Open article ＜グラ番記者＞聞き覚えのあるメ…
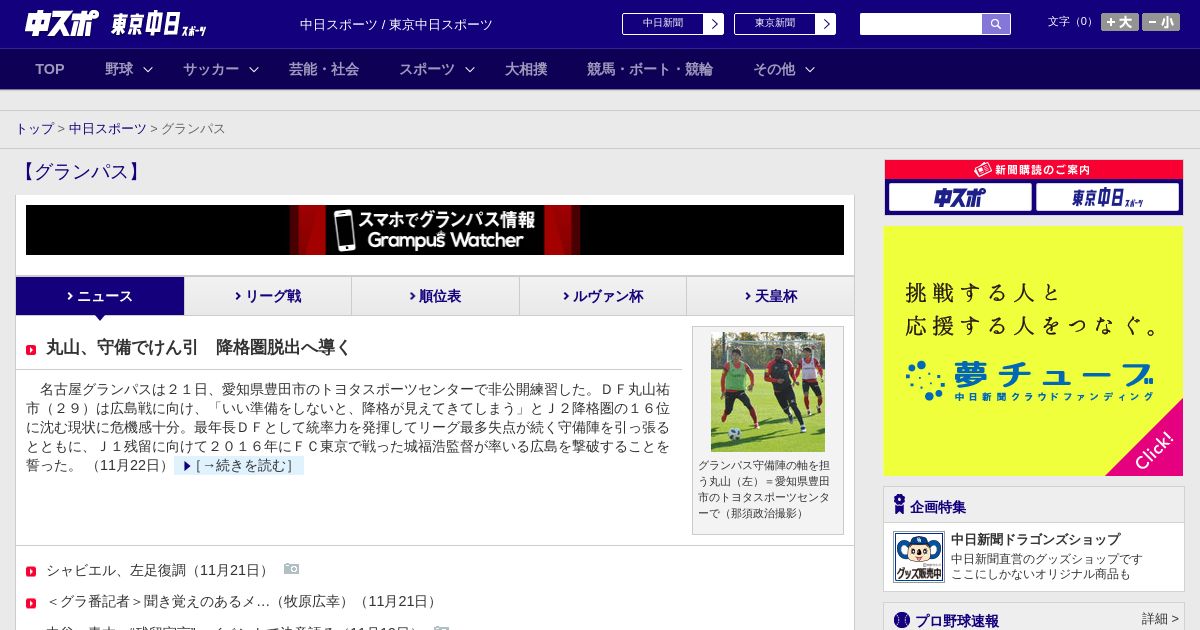This screenshot has height=630, width=1200. point(243,601)
